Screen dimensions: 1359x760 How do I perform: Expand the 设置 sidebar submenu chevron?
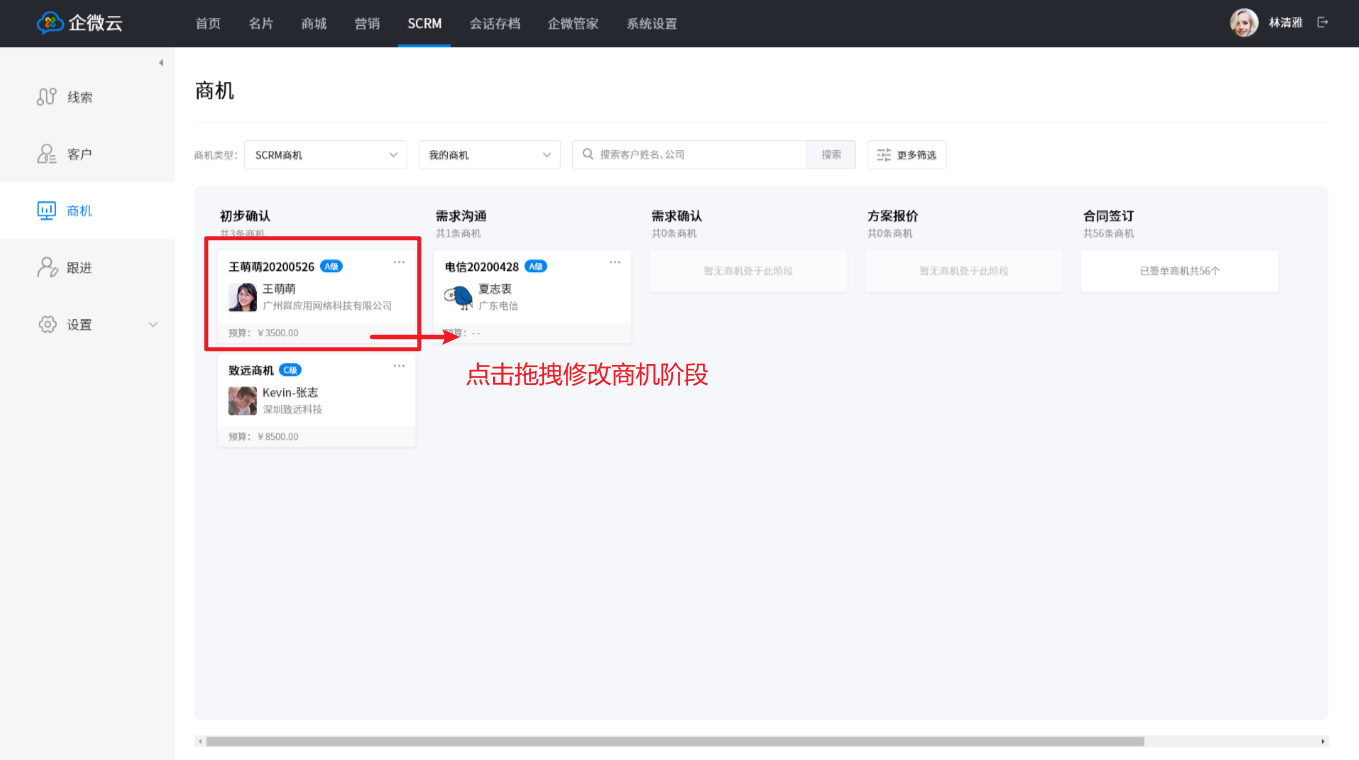(153, 325)
